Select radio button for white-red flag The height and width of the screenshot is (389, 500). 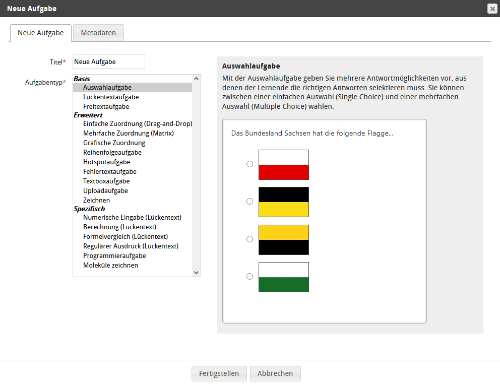[249, 164]
